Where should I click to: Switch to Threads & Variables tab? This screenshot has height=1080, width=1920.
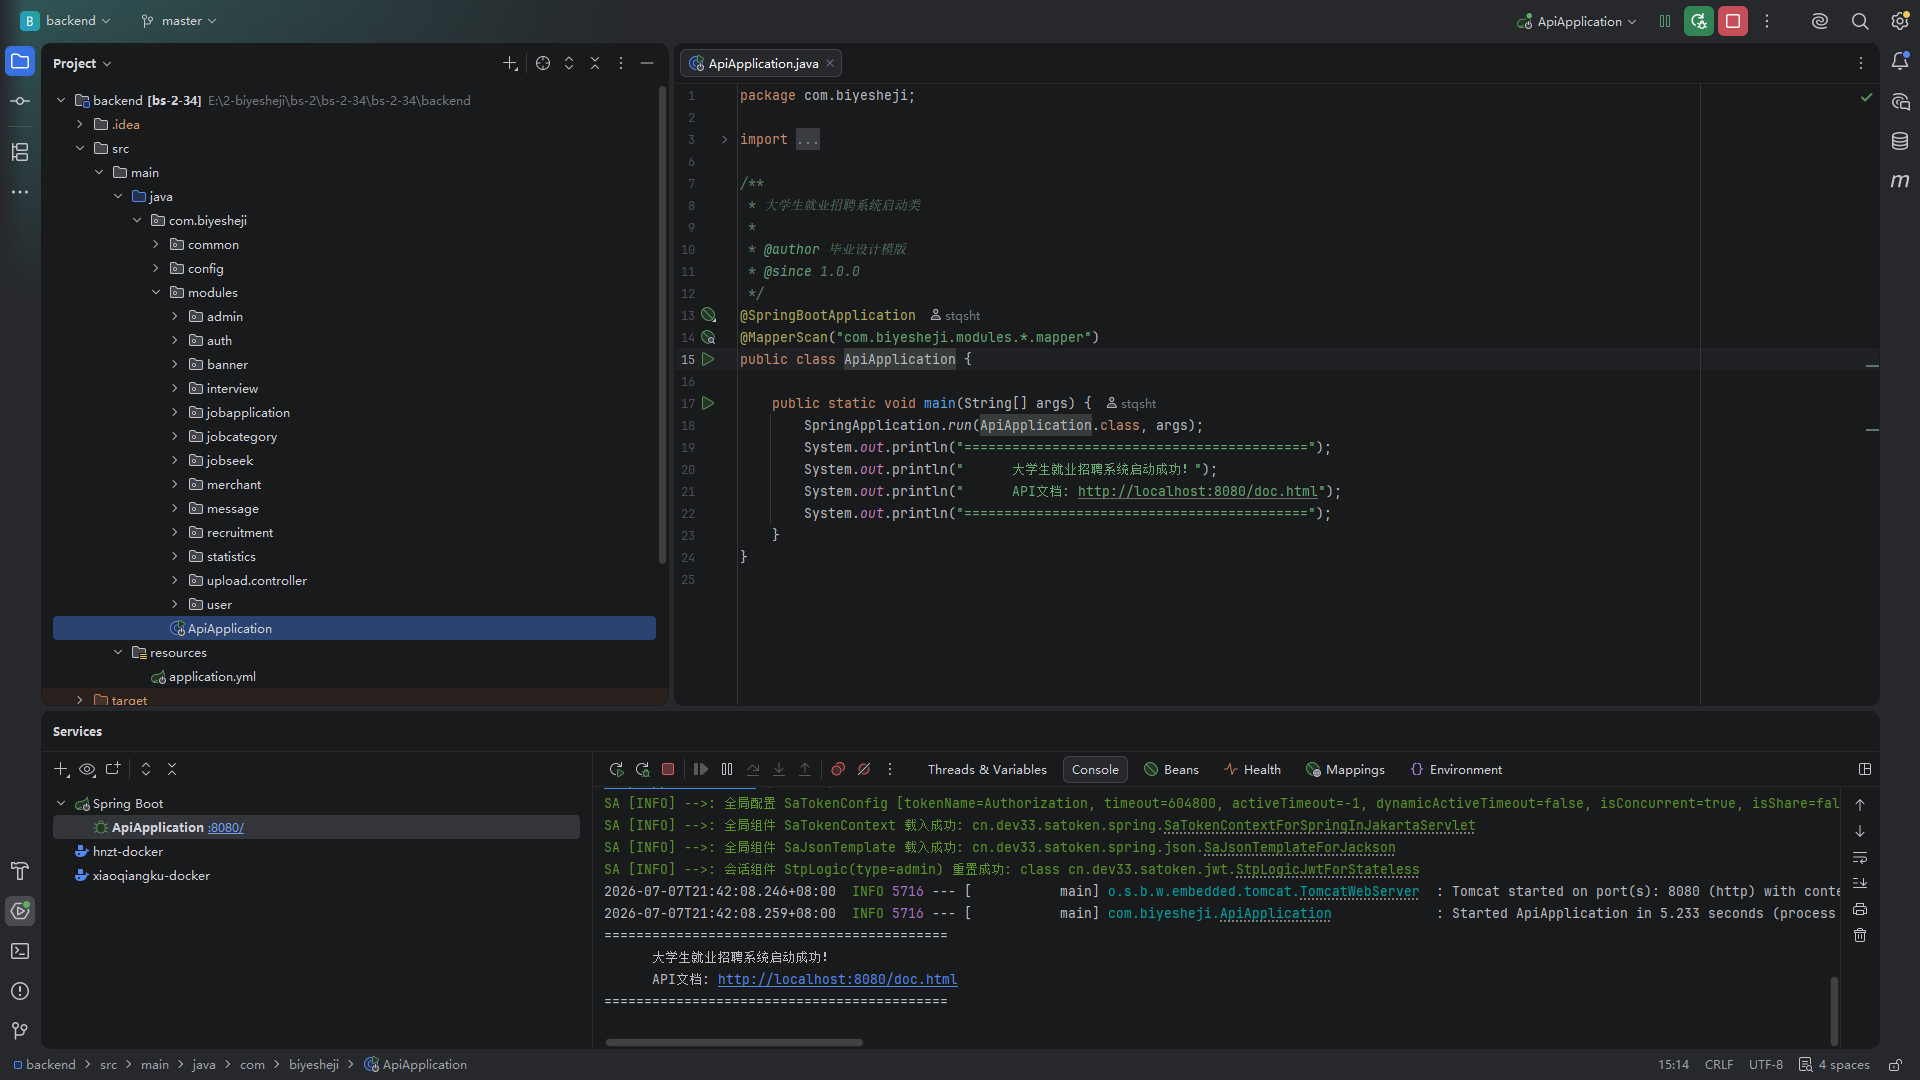pos(987,769)
